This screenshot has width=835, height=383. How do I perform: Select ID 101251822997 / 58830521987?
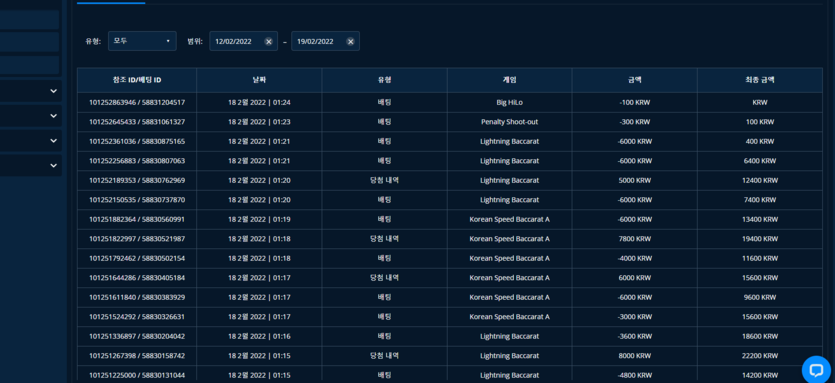(x=137, y=239)
